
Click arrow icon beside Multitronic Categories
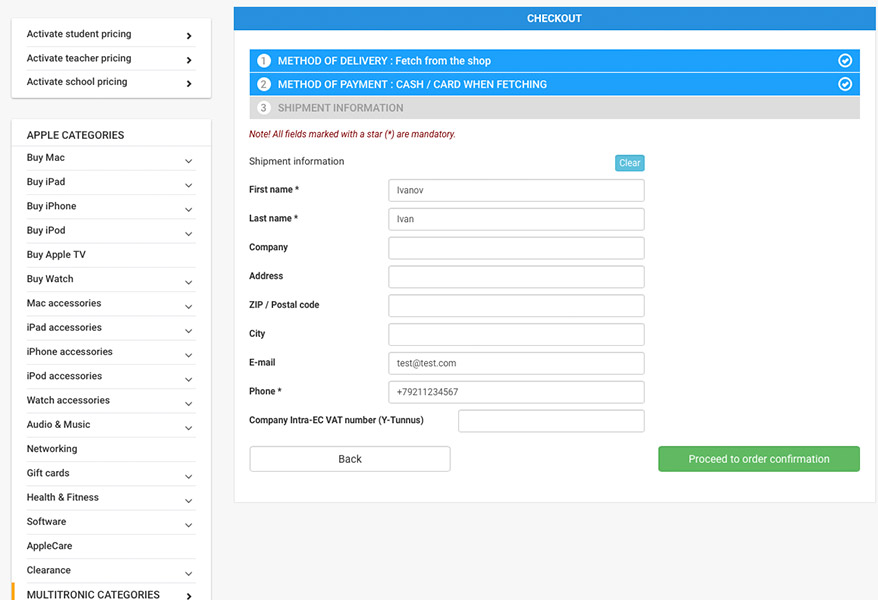pyautogui.click(x=189, y=596)
